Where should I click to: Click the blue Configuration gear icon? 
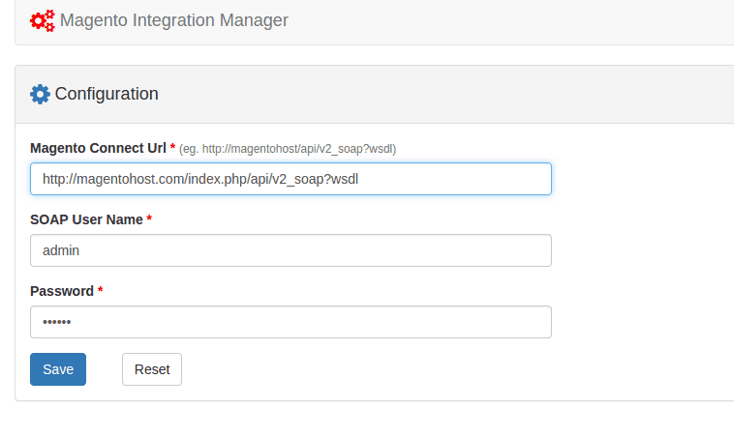40,94
